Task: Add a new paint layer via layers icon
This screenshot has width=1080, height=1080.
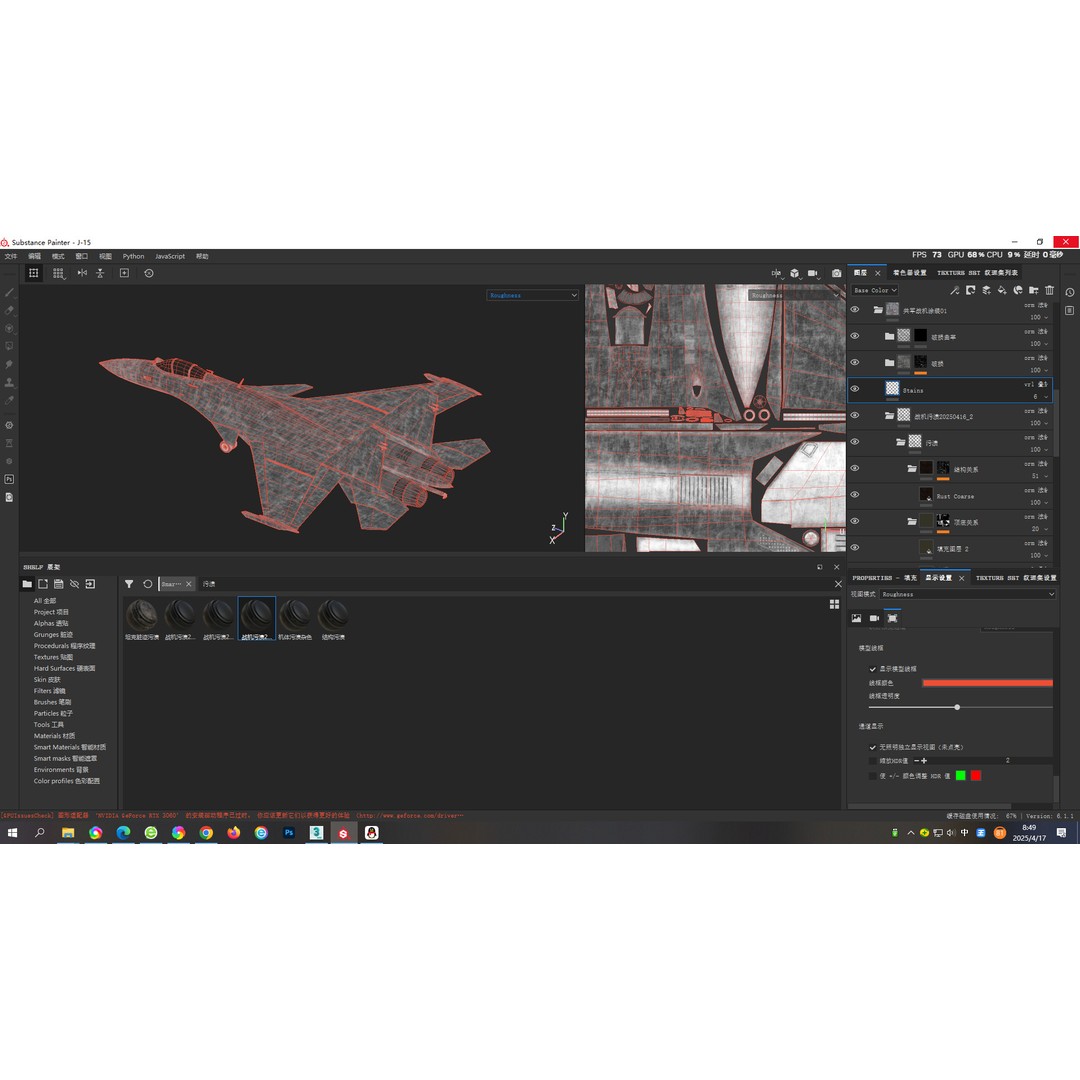Action: coord(986,291)
